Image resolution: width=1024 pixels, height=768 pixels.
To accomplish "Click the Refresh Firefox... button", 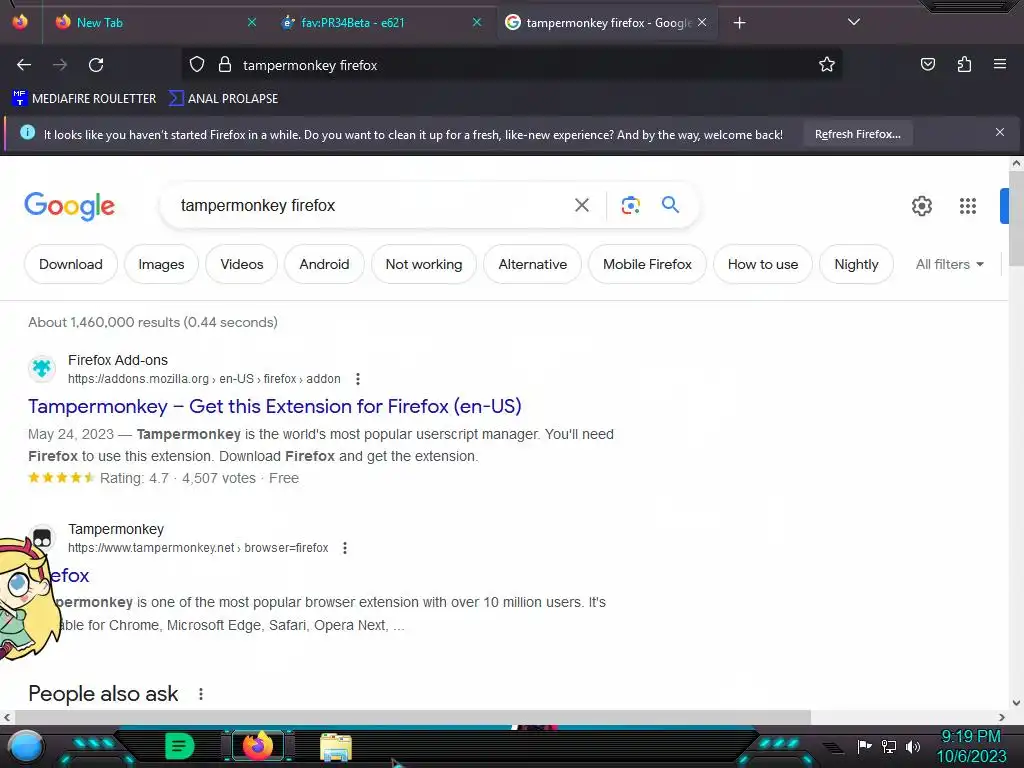I will (x=857, y=135).
